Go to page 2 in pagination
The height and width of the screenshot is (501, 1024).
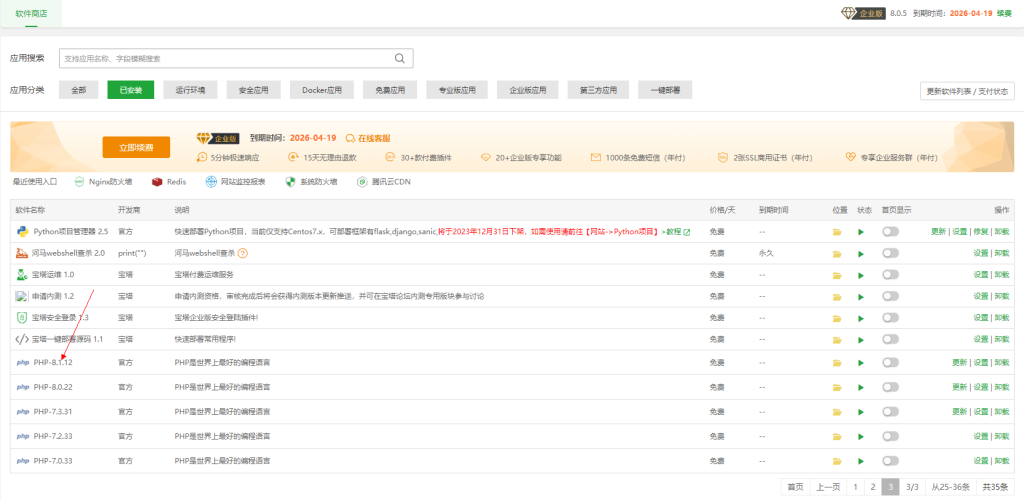click(872, 487)
